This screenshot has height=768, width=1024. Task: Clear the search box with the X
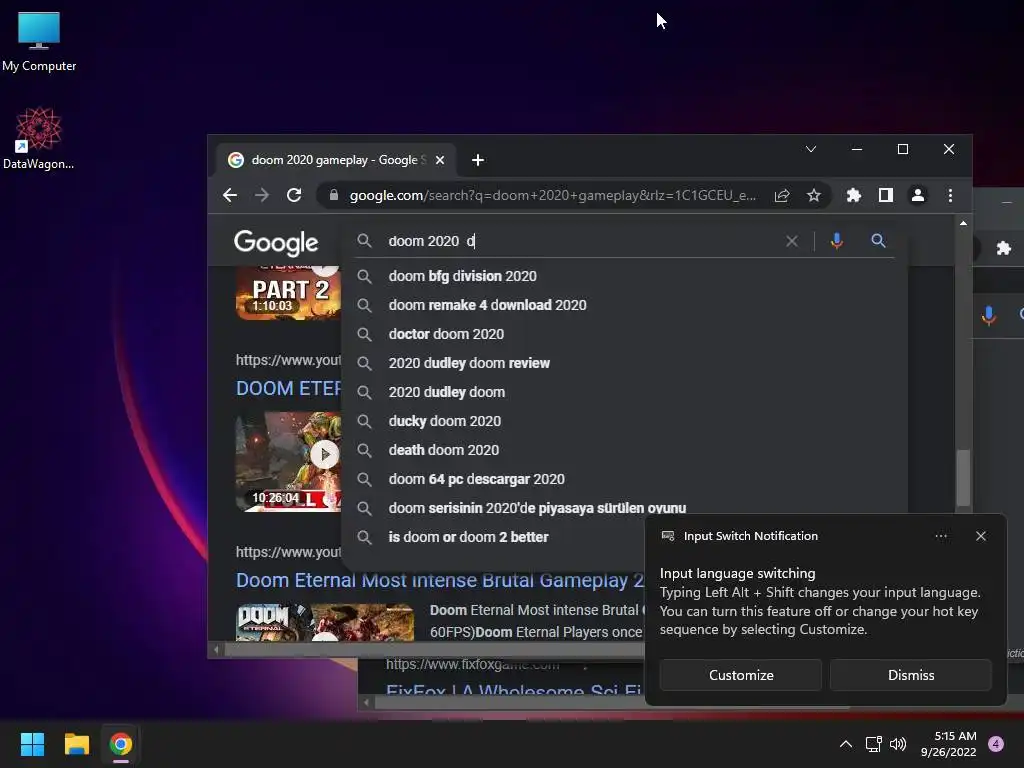click(x=792, y=242)
